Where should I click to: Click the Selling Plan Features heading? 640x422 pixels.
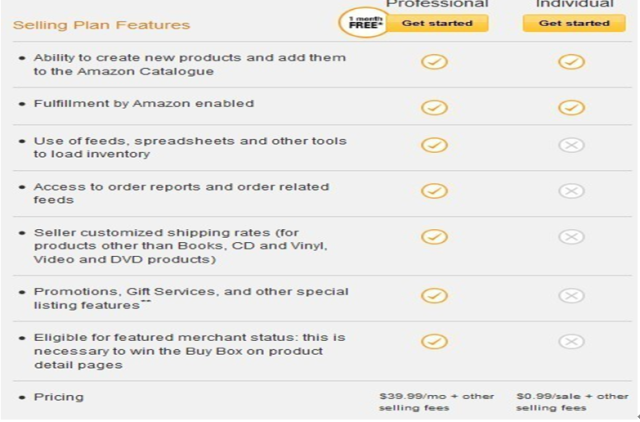(101, 25)
